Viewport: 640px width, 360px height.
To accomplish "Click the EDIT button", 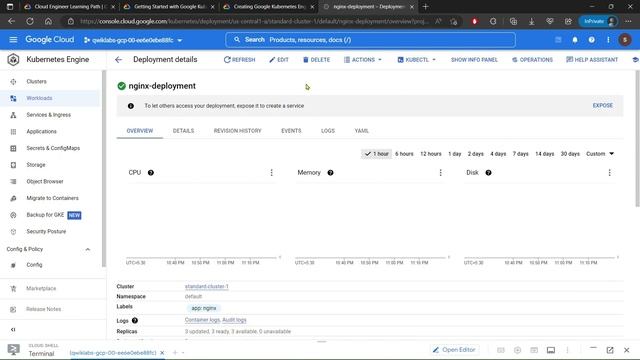I will tap(279, 60).
